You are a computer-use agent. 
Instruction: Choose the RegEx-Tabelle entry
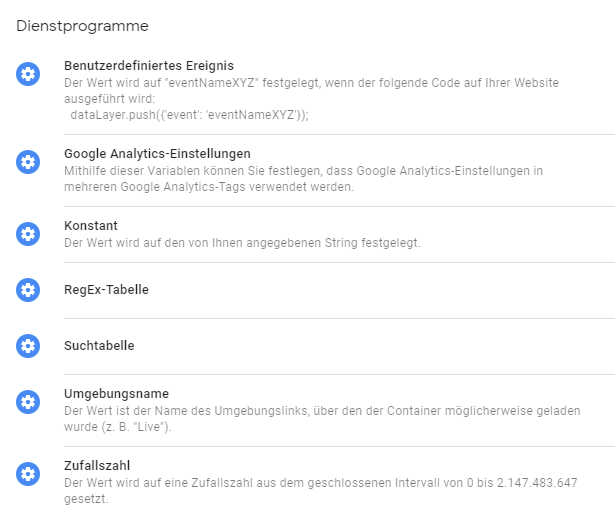(106, 290)
